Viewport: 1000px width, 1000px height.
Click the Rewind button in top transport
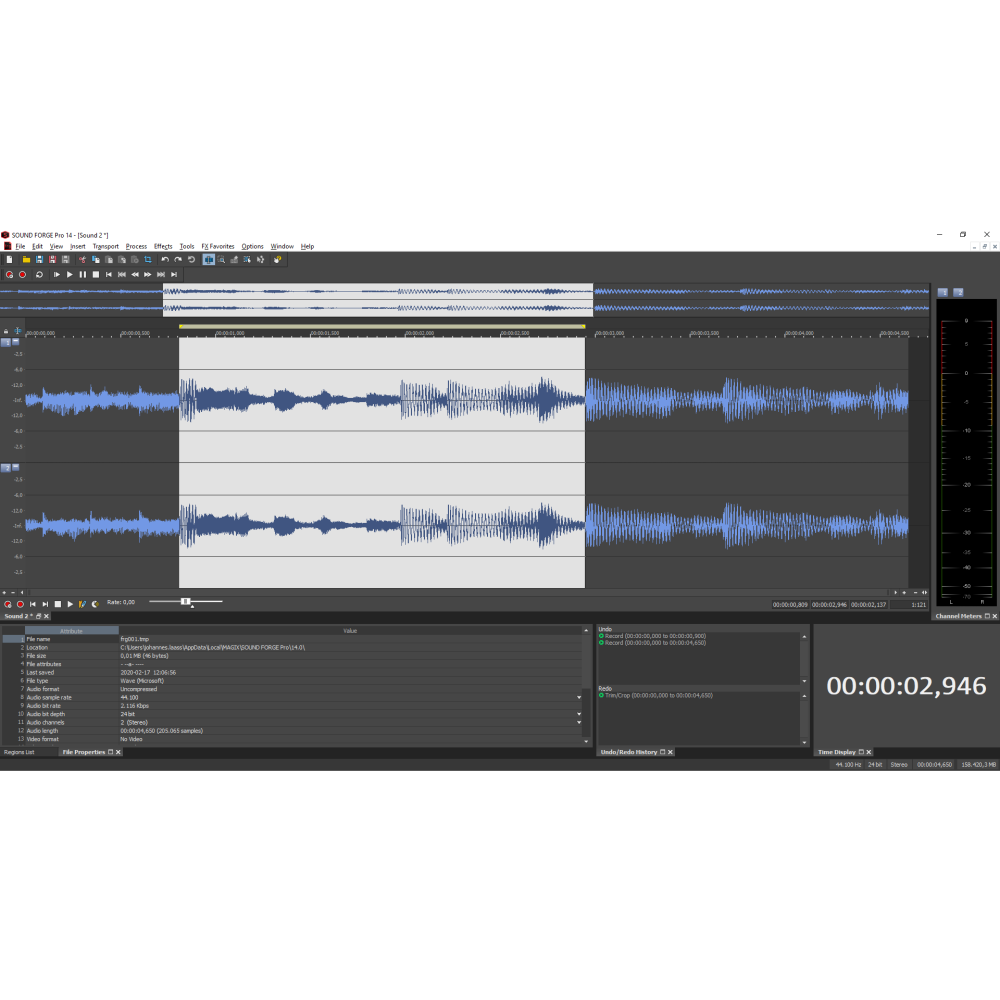tap(135, 274)
